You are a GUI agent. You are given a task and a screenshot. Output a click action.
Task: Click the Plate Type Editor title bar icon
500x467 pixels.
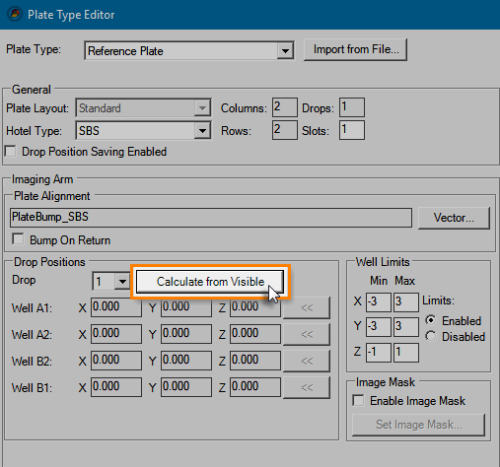coord(14,15)
